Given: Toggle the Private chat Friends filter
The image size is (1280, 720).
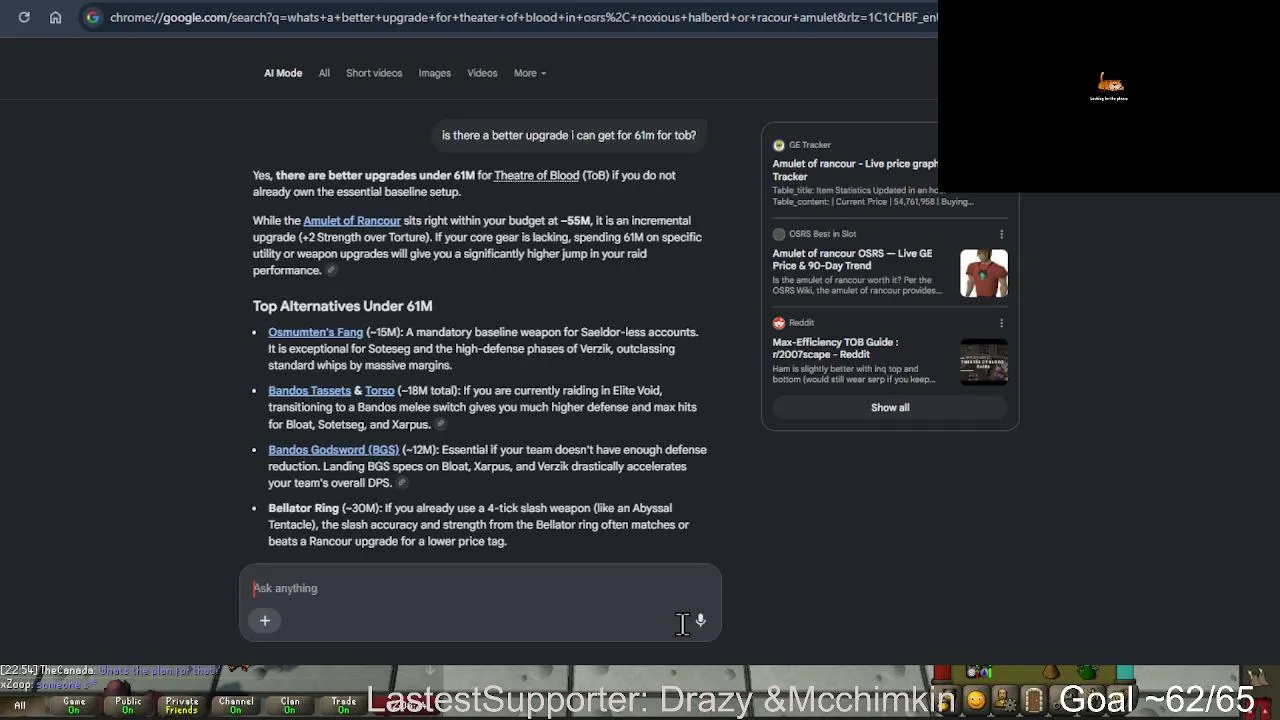Looking at the screenshot, I should [x=182, y=705].
